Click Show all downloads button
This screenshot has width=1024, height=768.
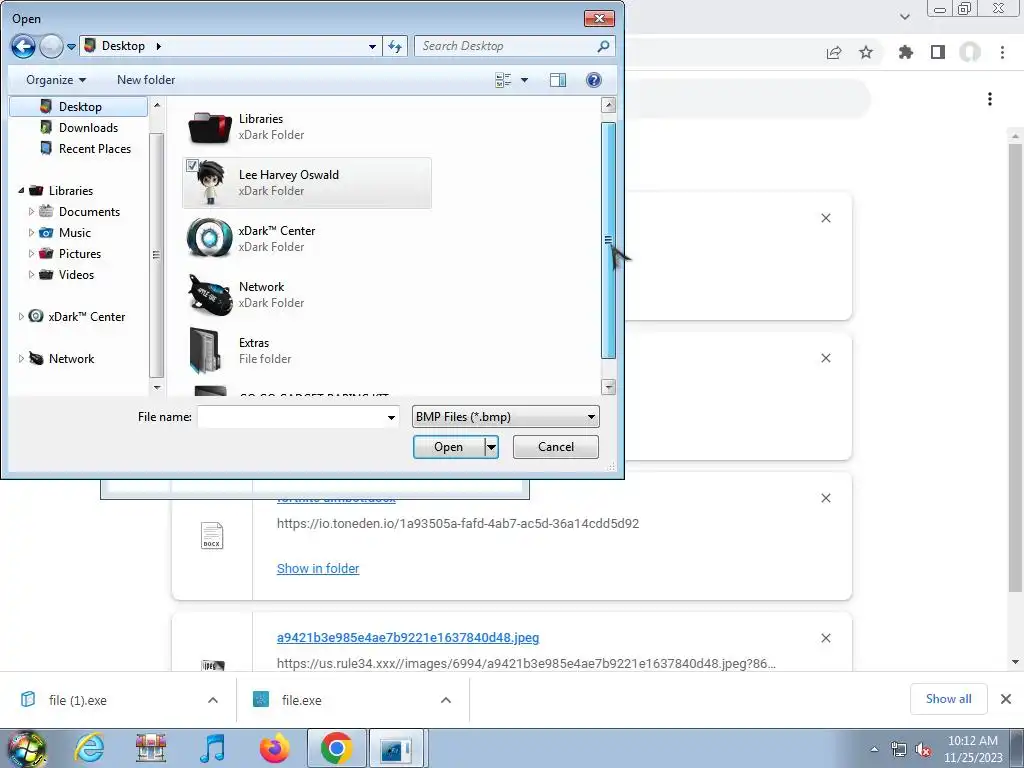pyautogui.click(x=948, y=699)
